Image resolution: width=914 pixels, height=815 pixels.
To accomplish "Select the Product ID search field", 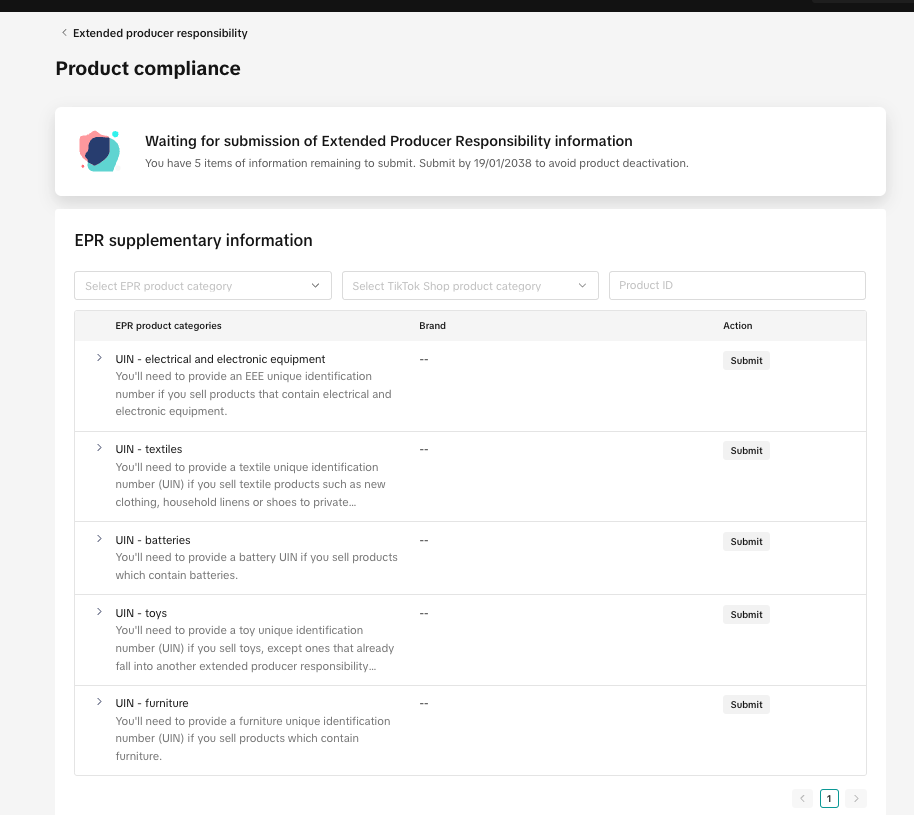I will [737, 285].
